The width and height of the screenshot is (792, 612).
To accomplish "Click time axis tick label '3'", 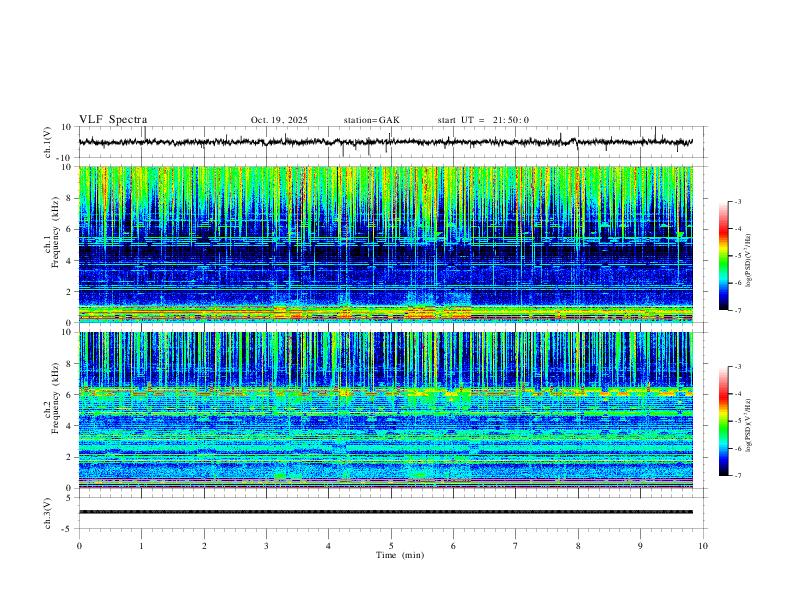I will [x=266, y=546].
